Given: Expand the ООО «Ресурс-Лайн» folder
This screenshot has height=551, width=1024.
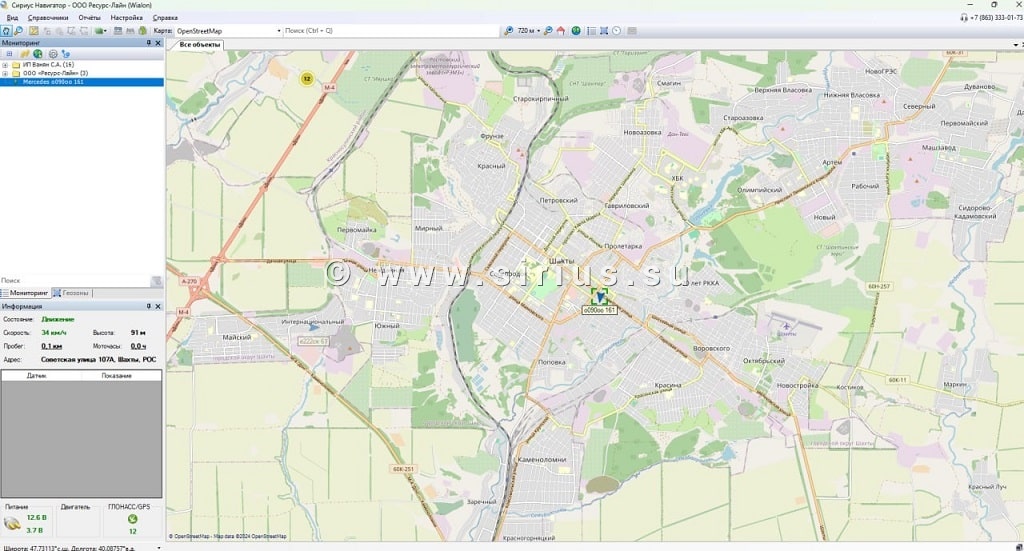Looking at the screenshot, I should 5,73.
